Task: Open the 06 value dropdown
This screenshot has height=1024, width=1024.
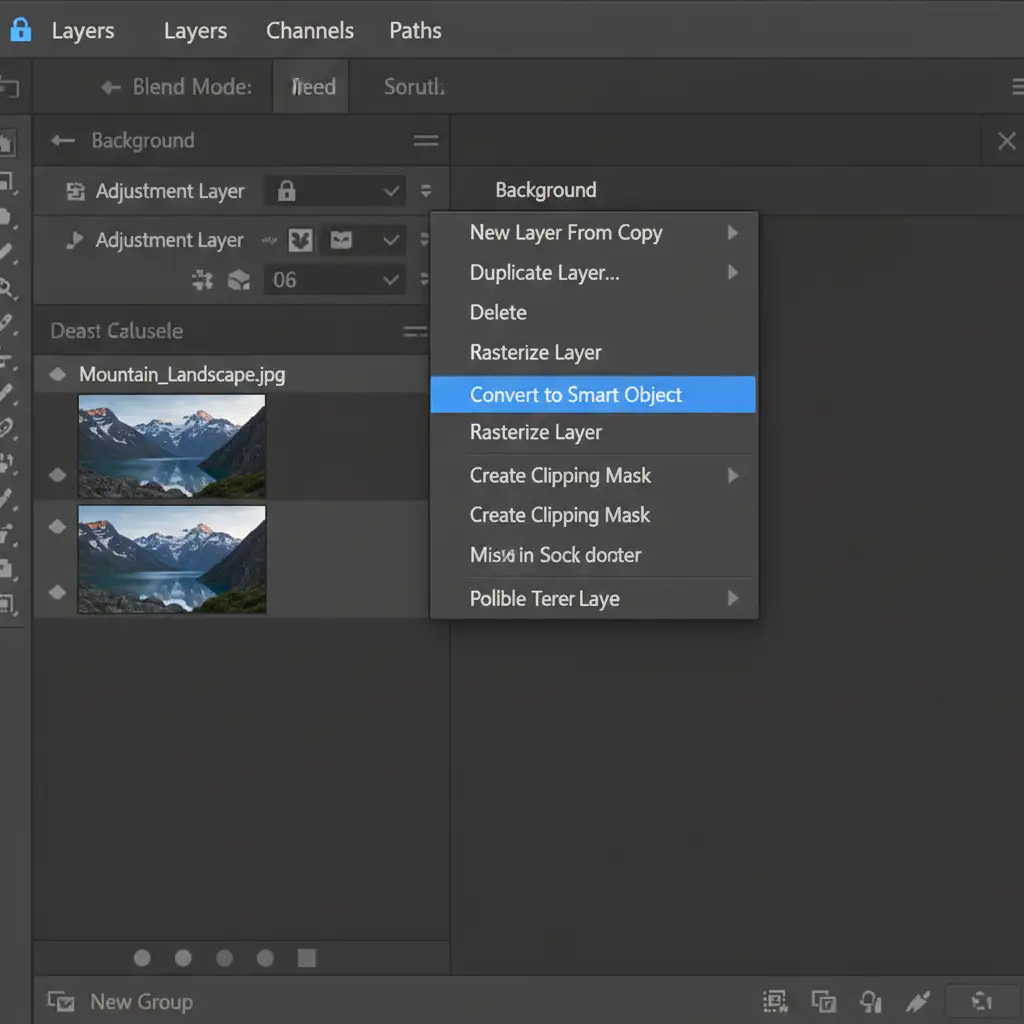Action: pos(391,281)
